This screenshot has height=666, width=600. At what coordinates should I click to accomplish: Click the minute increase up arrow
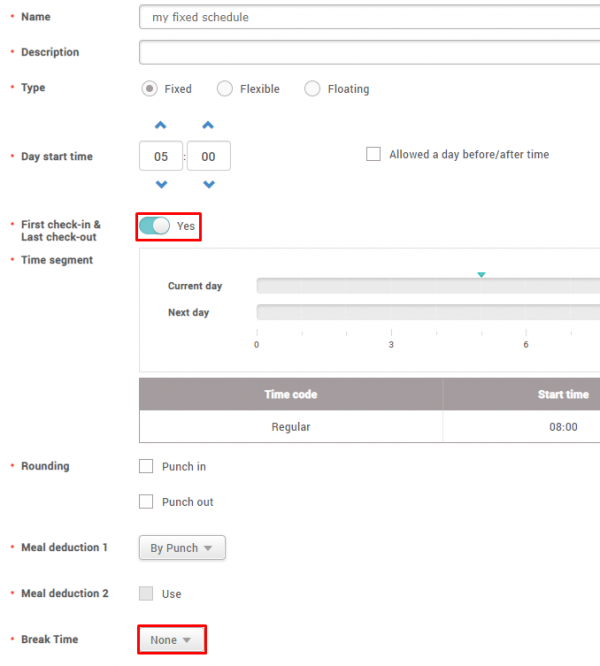point(208,125)
